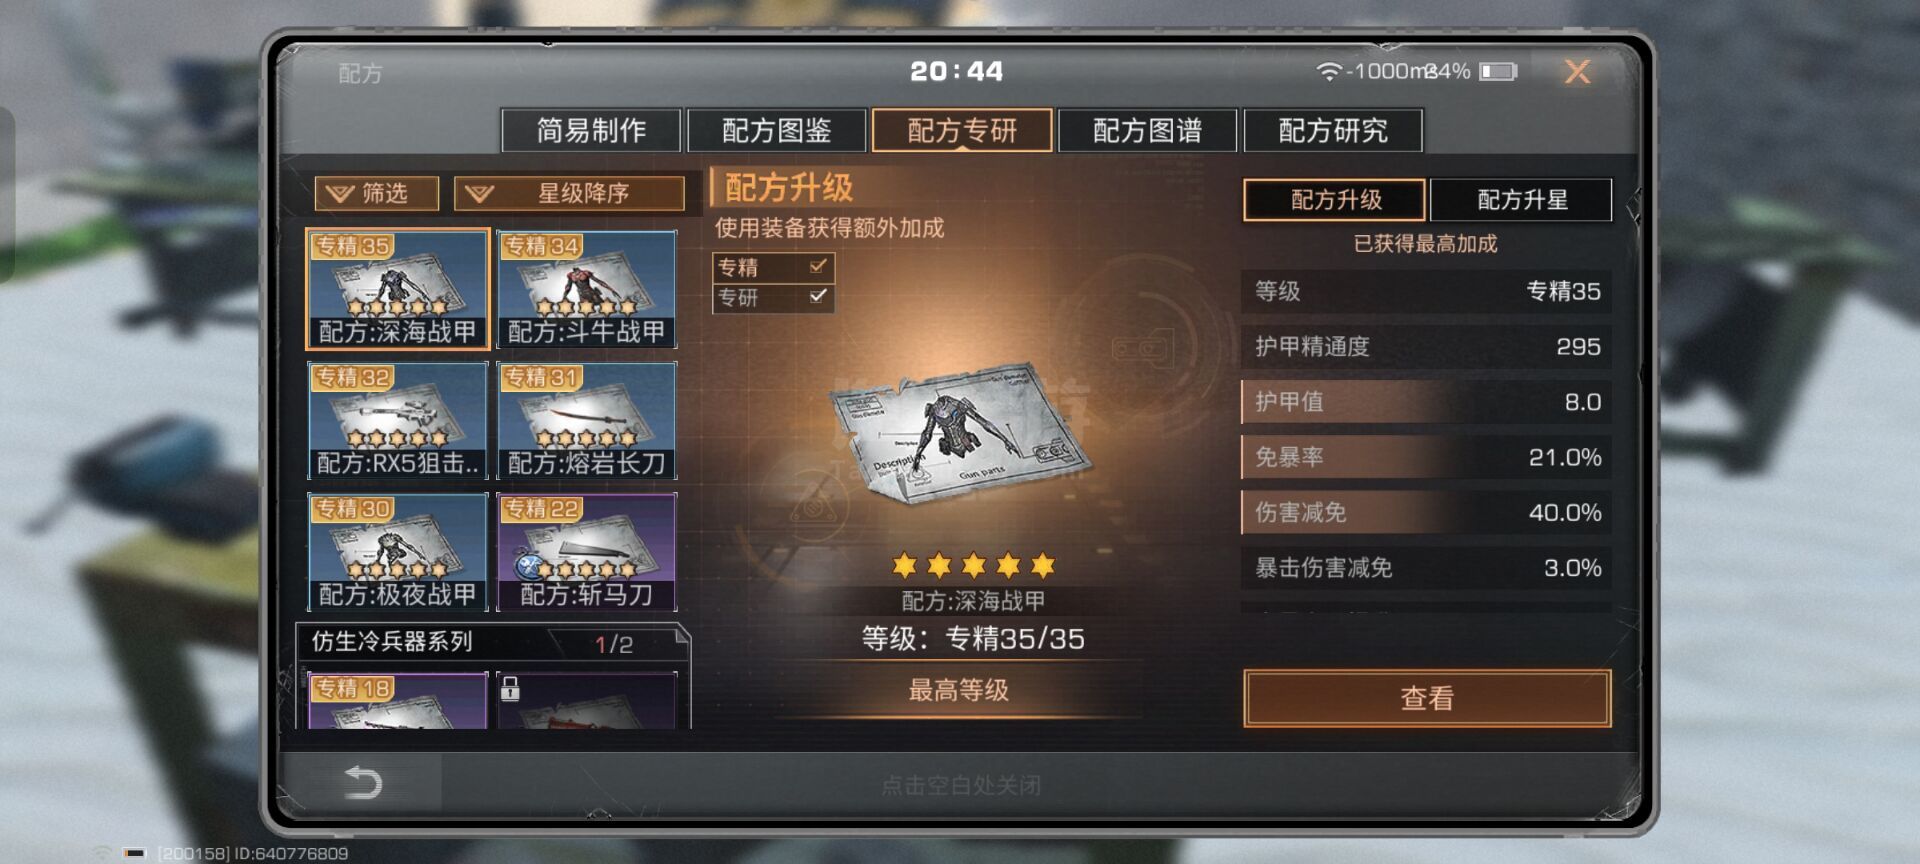This screenshot has width=1920, height=864.
Task: Pick the 熔岩长刀 recipe icon
Action: (x=587, y=420)
